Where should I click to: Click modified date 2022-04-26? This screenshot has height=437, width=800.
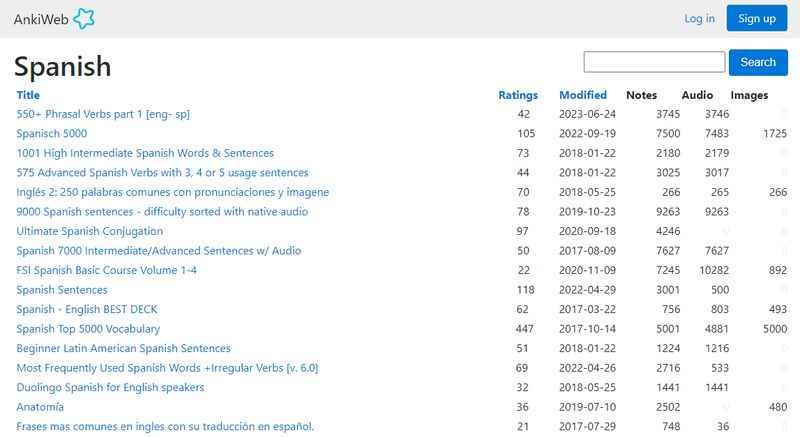click(x=587, y=368)
